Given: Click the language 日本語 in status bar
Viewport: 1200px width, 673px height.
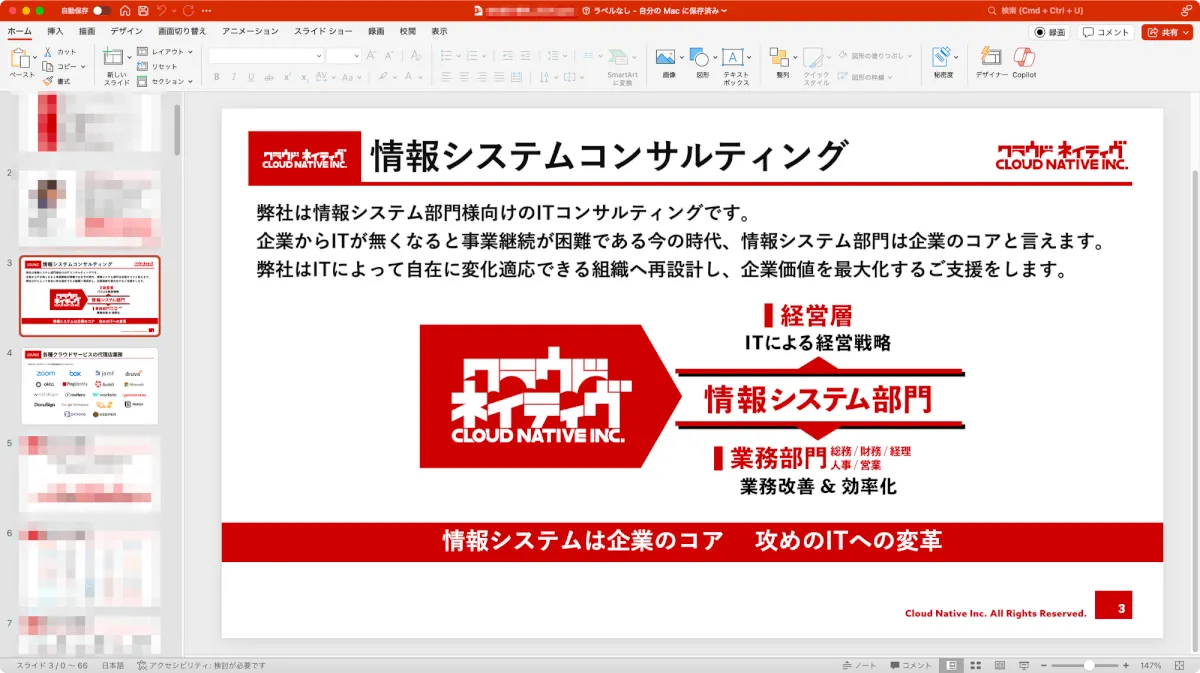Looking at the screenshot, I should [113, 665].
